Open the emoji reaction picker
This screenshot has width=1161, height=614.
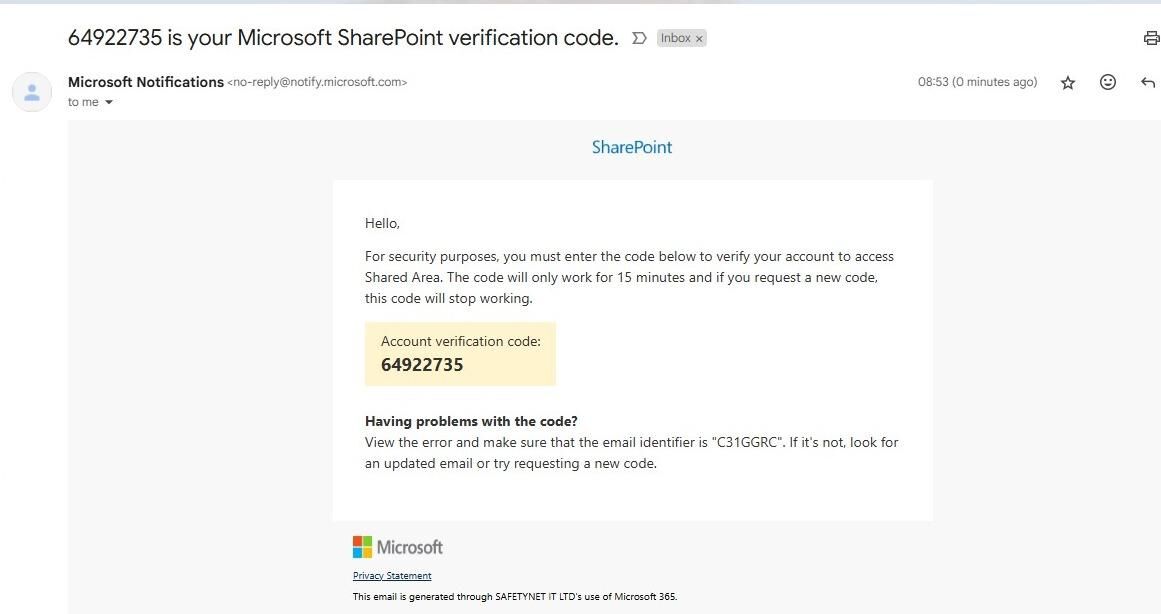1108,82
